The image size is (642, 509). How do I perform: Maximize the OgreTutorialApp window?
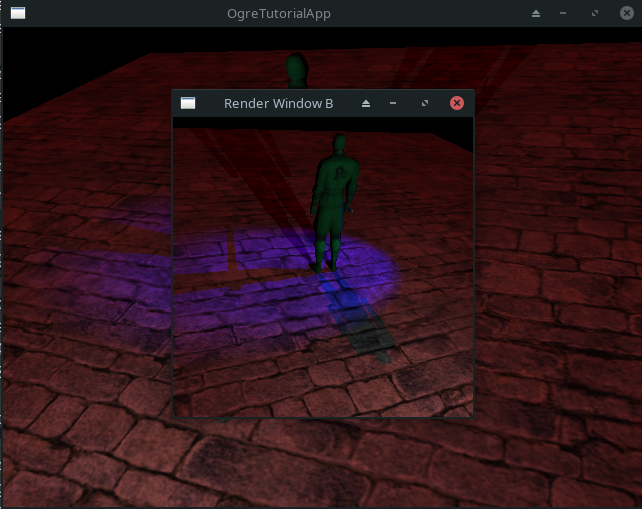click(x=595, y=14)
